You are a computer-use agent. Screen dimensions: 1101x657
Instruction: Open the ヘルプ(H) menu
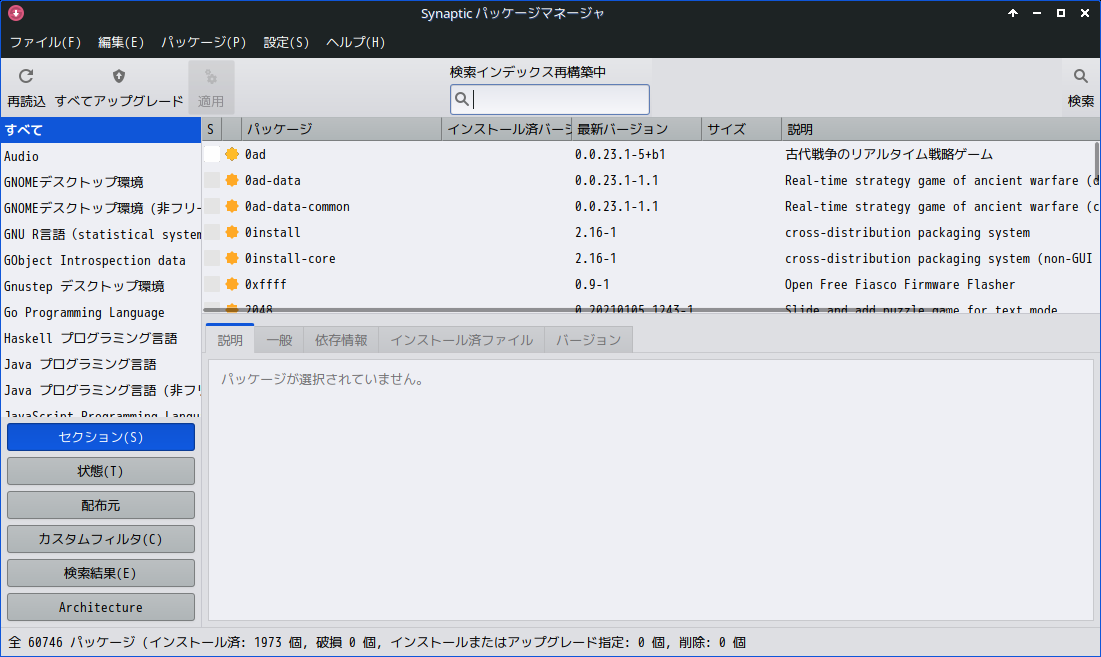355,42
